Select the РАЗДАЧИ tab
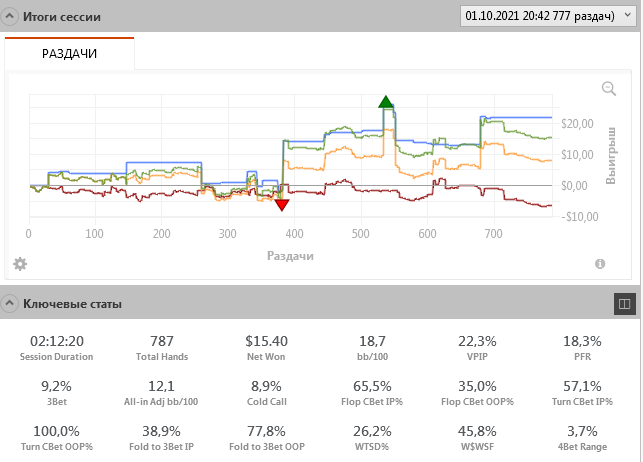The image size is (643, 462). [x=69, y=53]
